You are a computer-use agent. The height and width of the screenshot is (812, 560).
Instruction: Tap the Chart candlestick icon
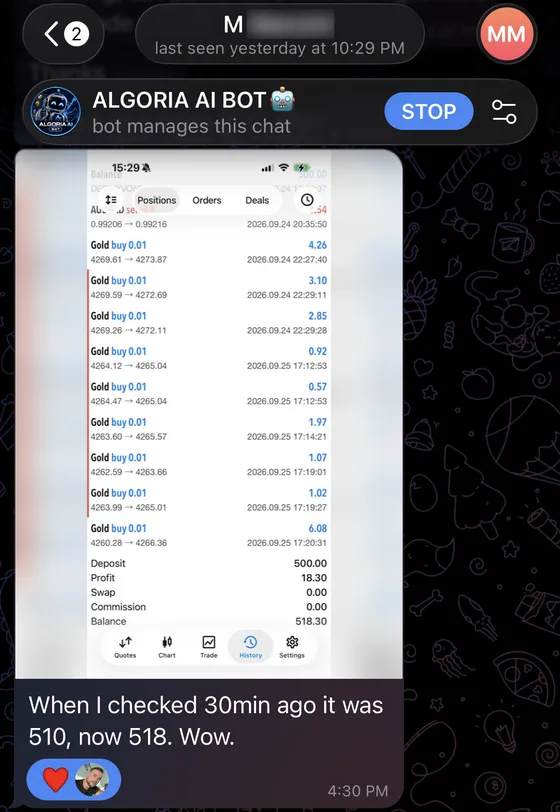tap(167, 647)
